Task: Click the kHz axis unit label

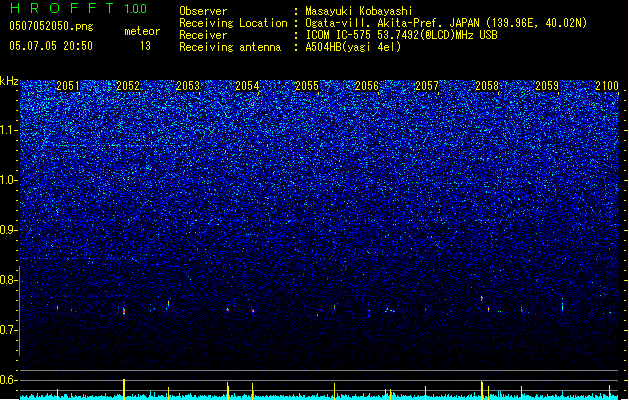Action: [9, 81]
